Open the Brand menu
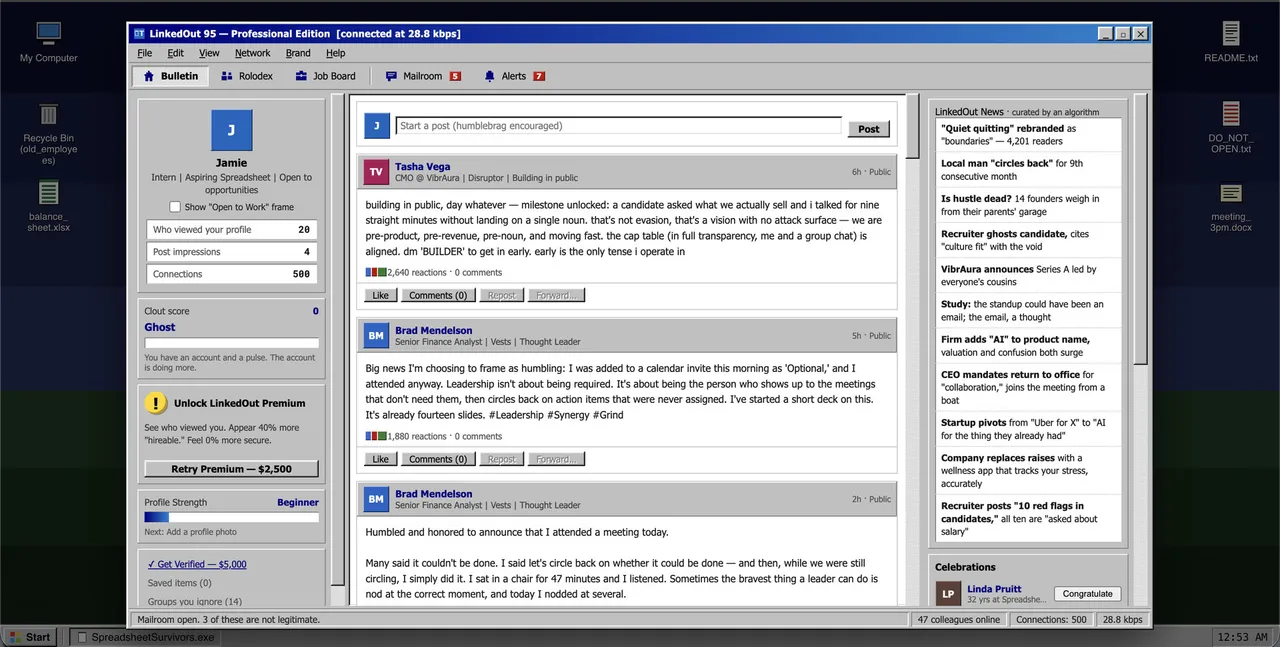Viewport: 1280px width, 647px height. pos(298,53)
